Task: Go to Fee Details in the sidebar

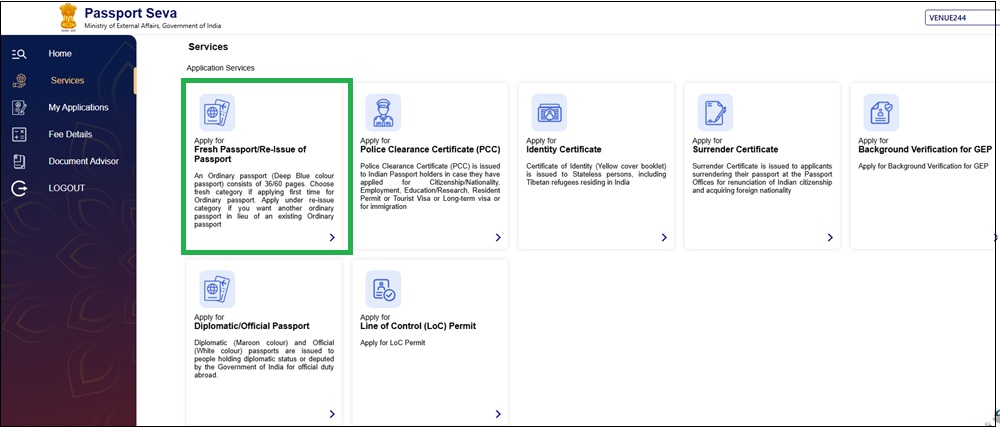Action: [x=70, y=134]
